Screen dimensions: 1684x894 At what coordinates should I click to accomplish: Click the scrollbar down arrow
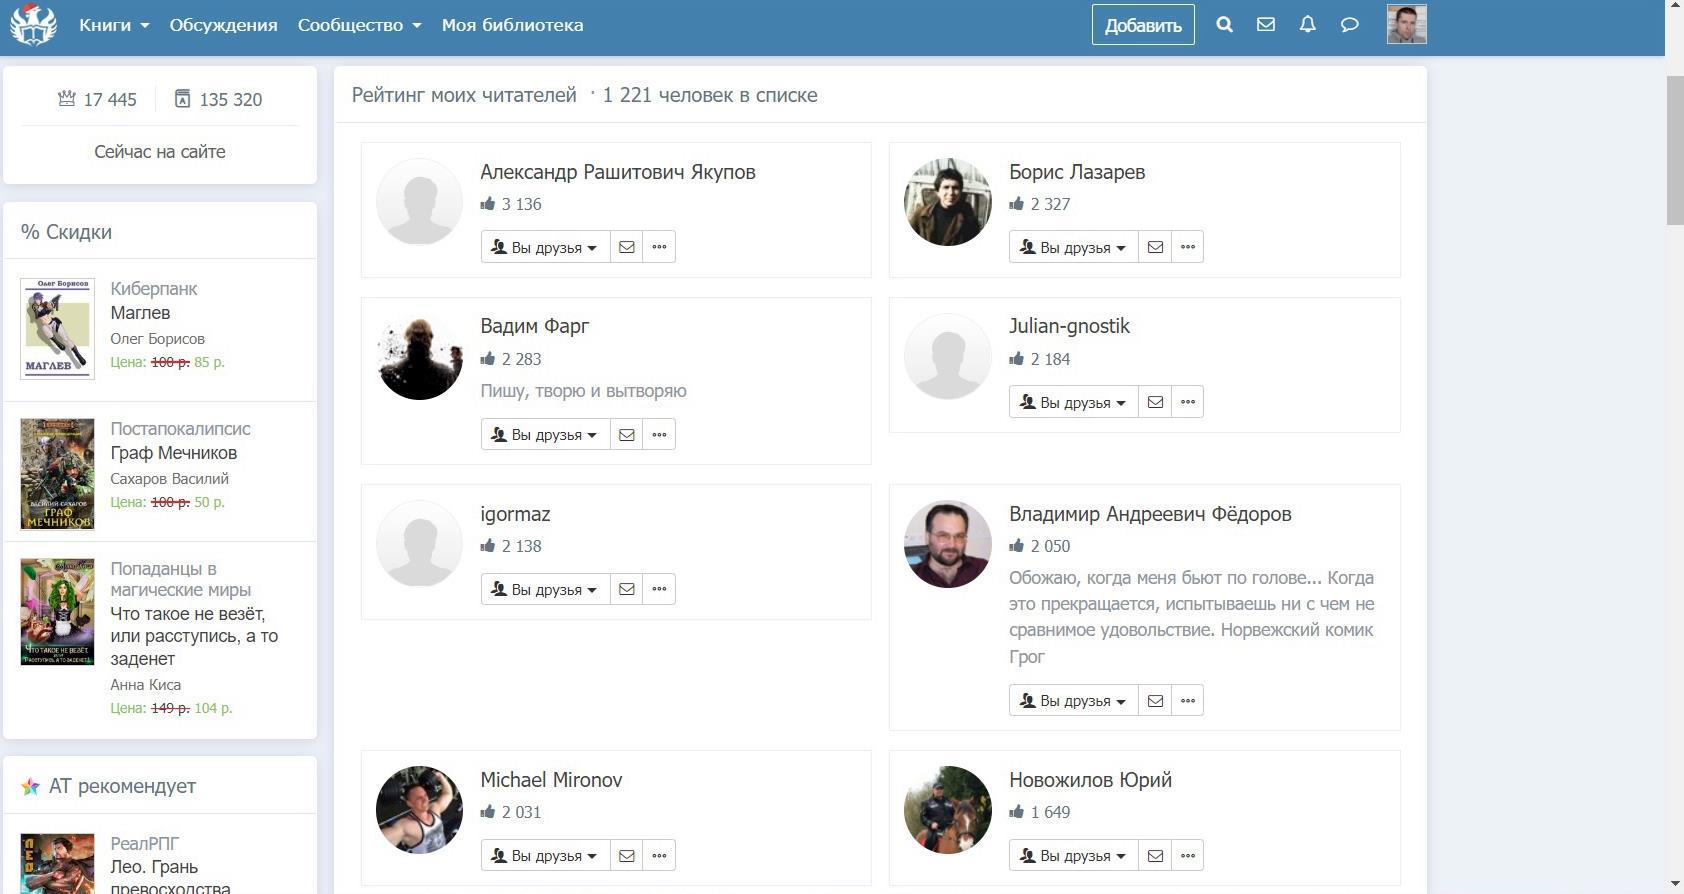coord(1674,884)
